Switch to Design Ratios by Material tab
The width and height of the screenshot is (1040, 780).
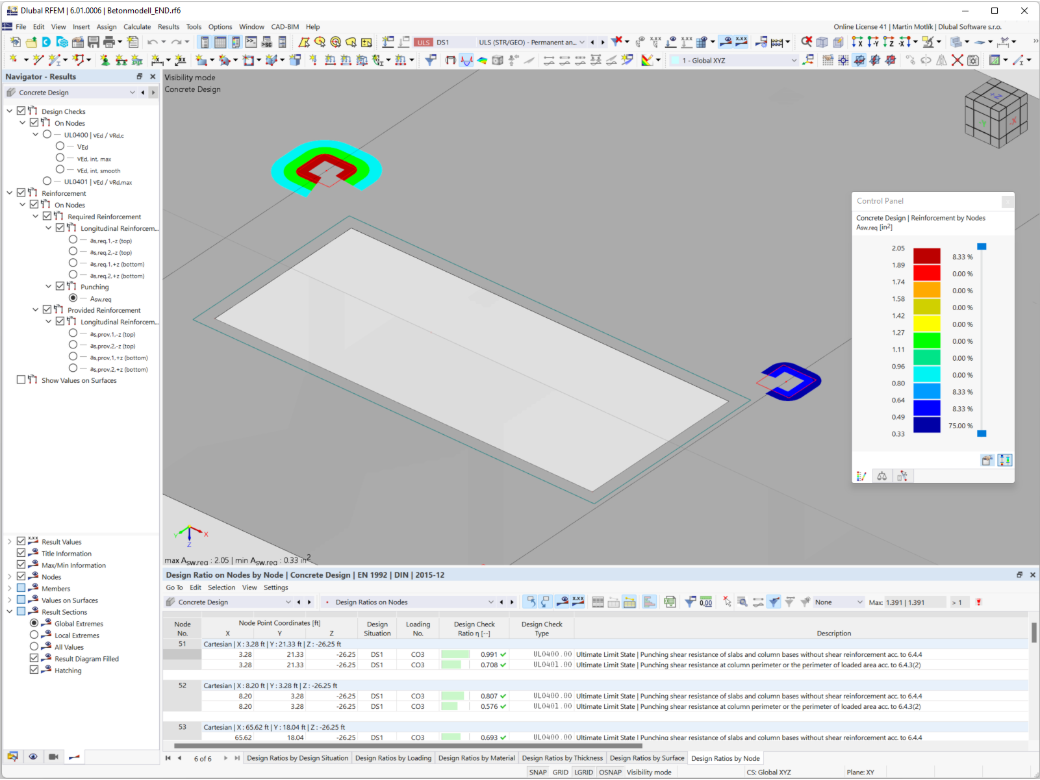(x=476, y=758)
